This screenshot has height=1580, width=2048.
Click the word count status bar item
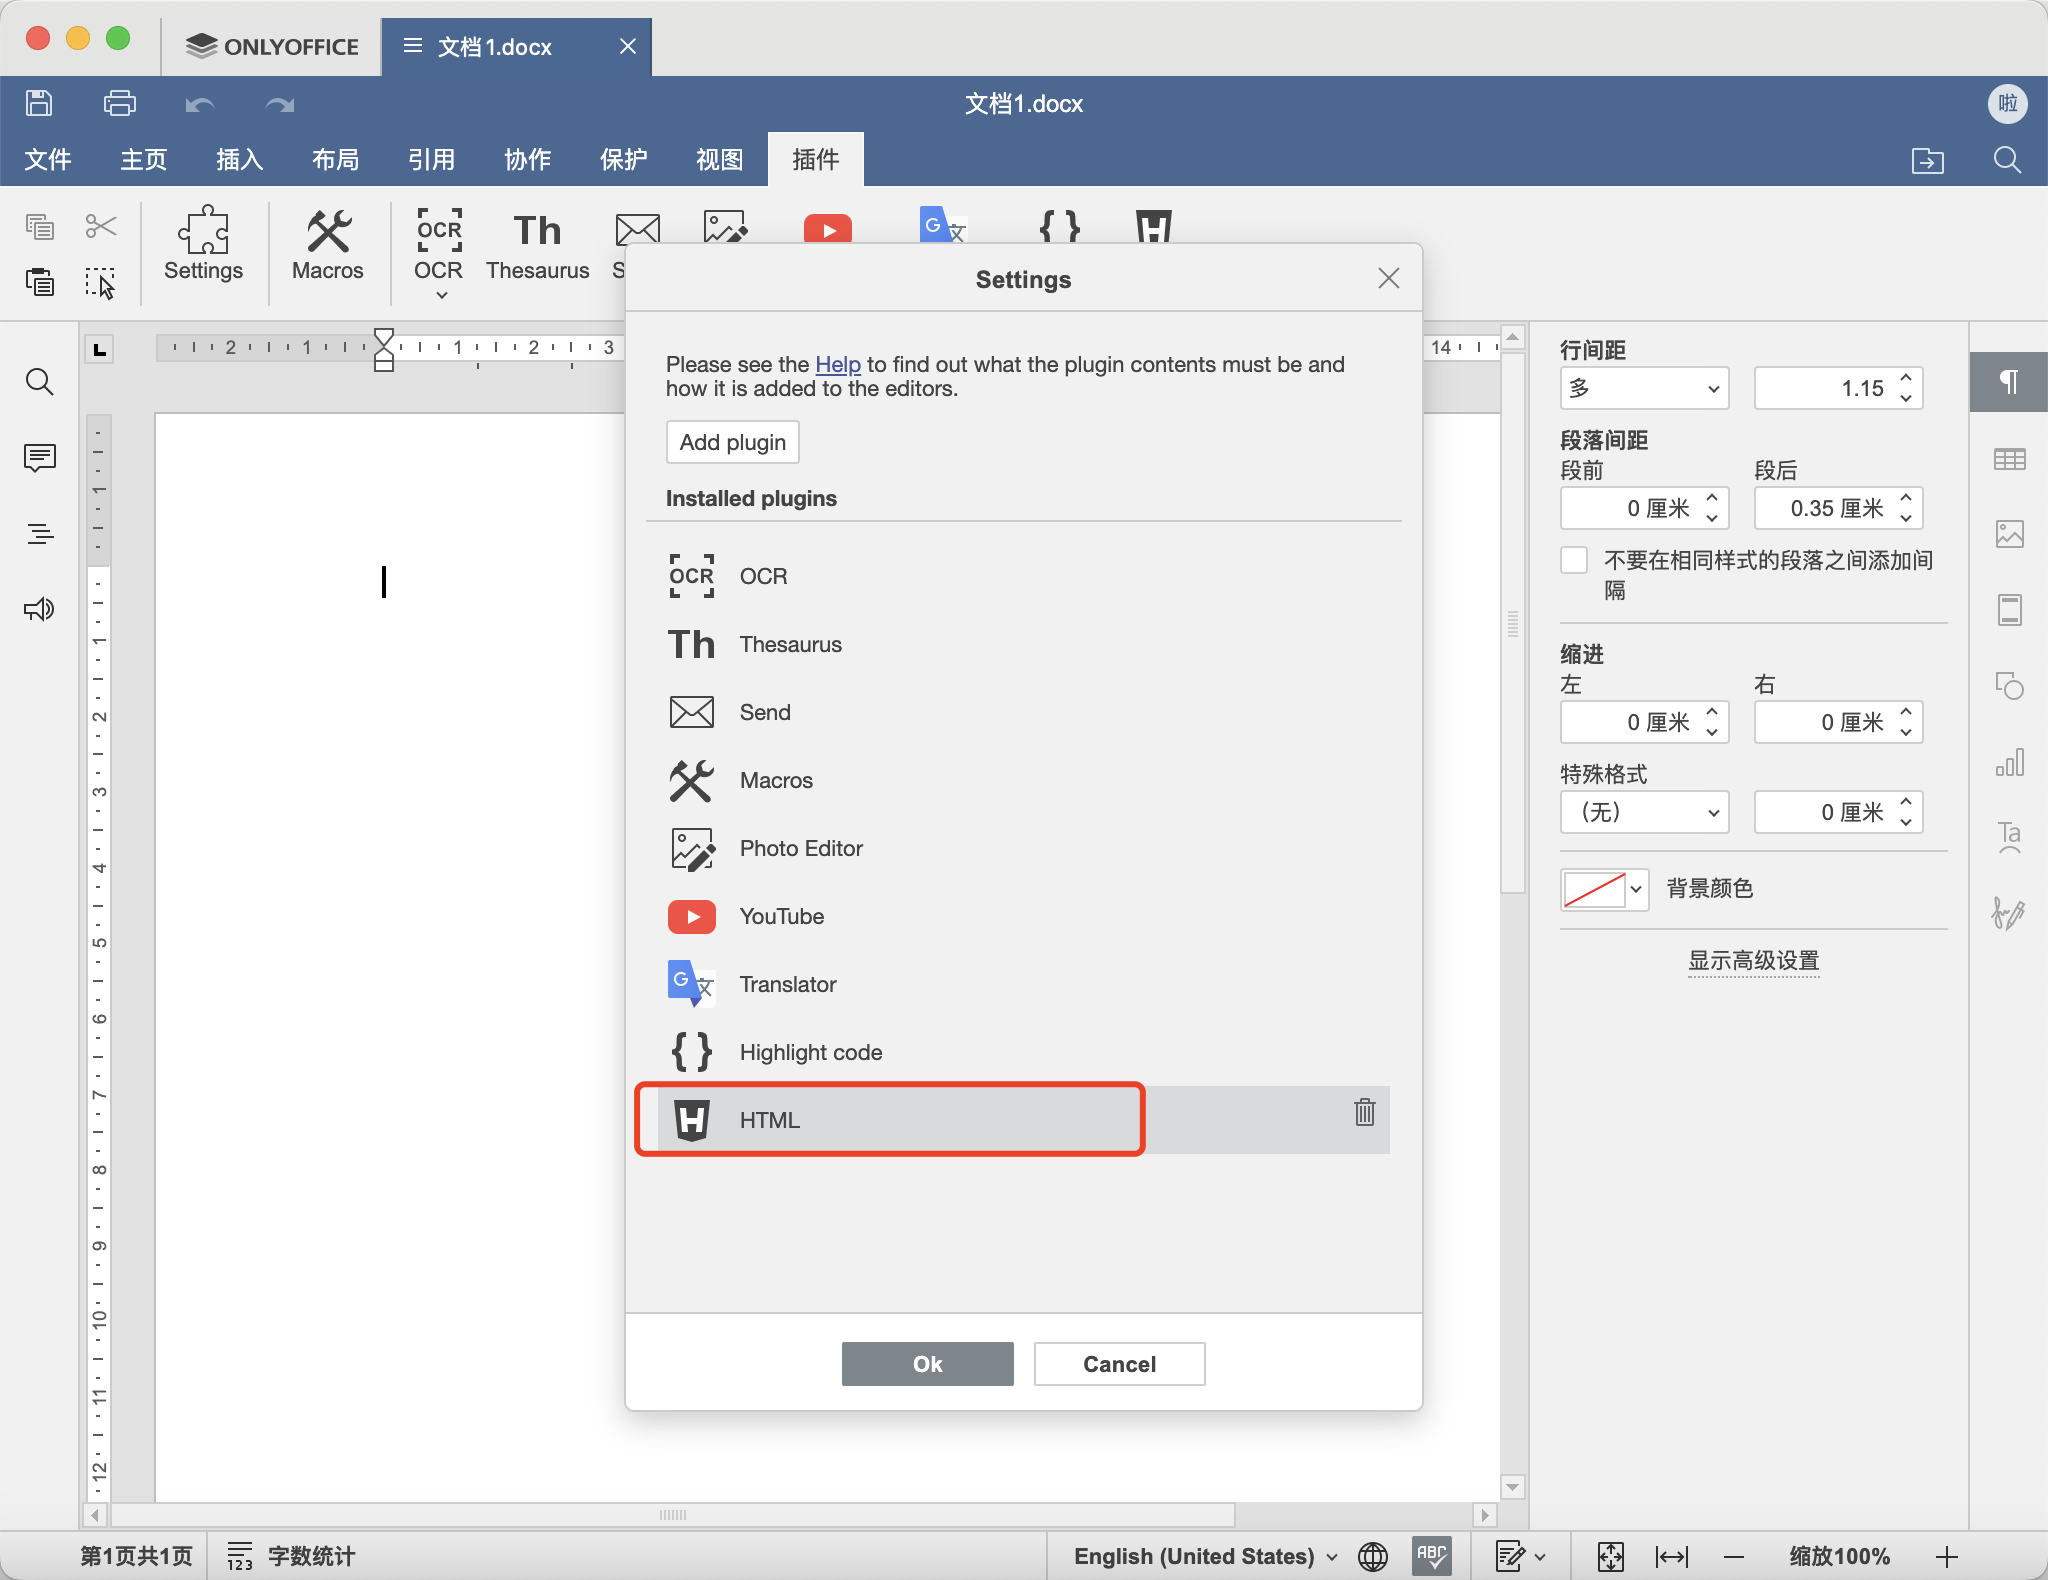pos(291,1556)
